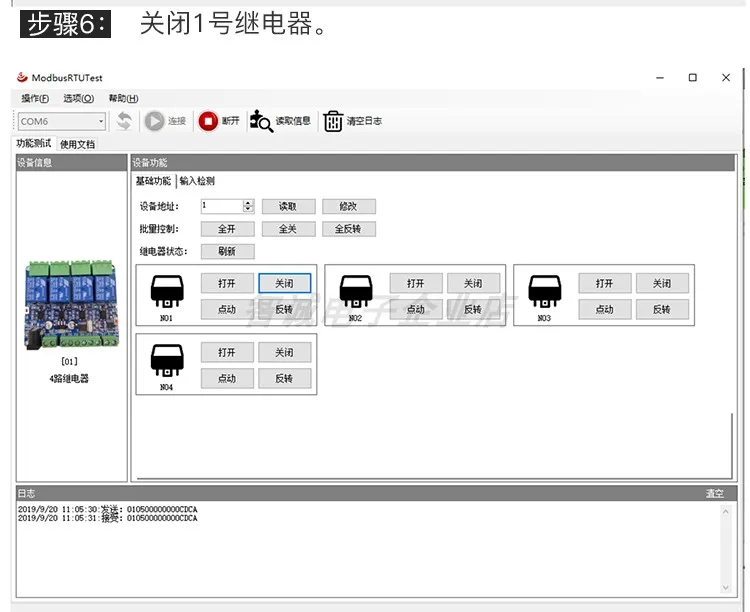Click 点动 for relay NO2

coord(416,309)
